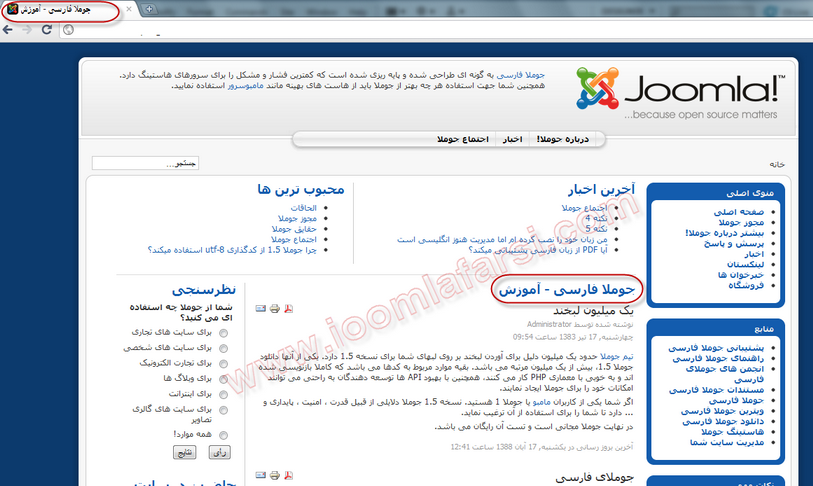Open نکته 5 in latest news
The height and width of the screenshot is (486, 813).
coord(596,229)
